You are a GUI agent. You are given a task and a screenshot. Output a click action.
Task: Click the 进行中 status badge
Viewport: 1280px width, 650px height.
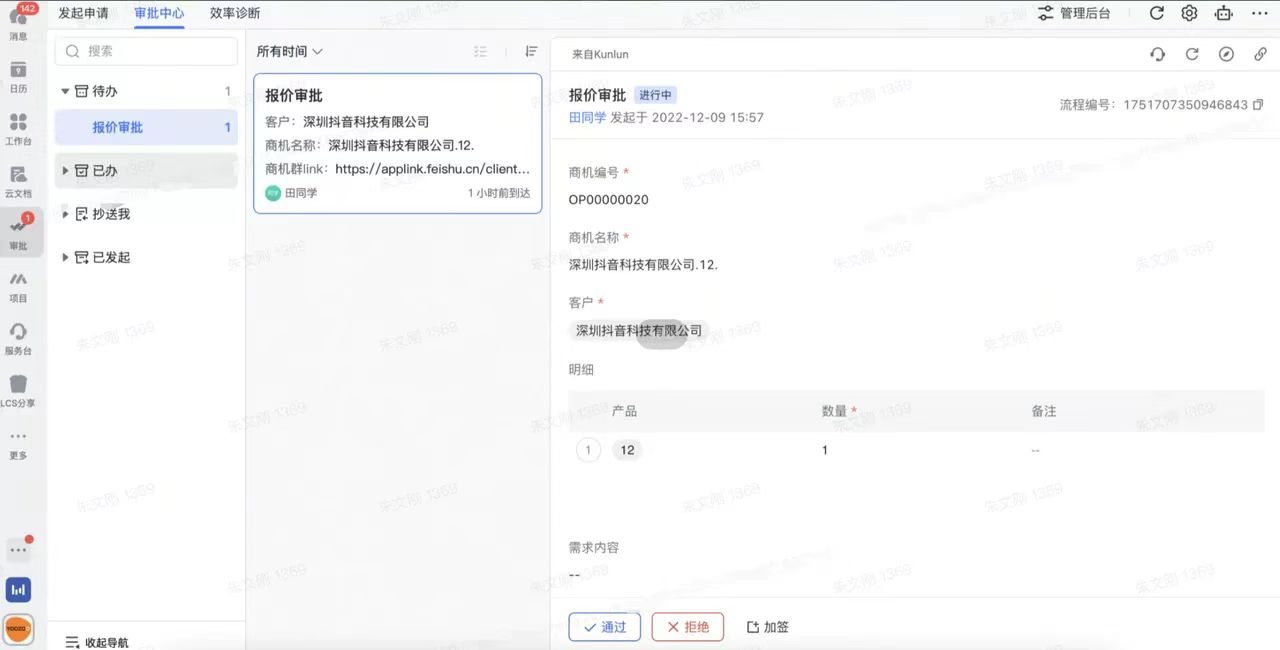[x=656, y=95]
